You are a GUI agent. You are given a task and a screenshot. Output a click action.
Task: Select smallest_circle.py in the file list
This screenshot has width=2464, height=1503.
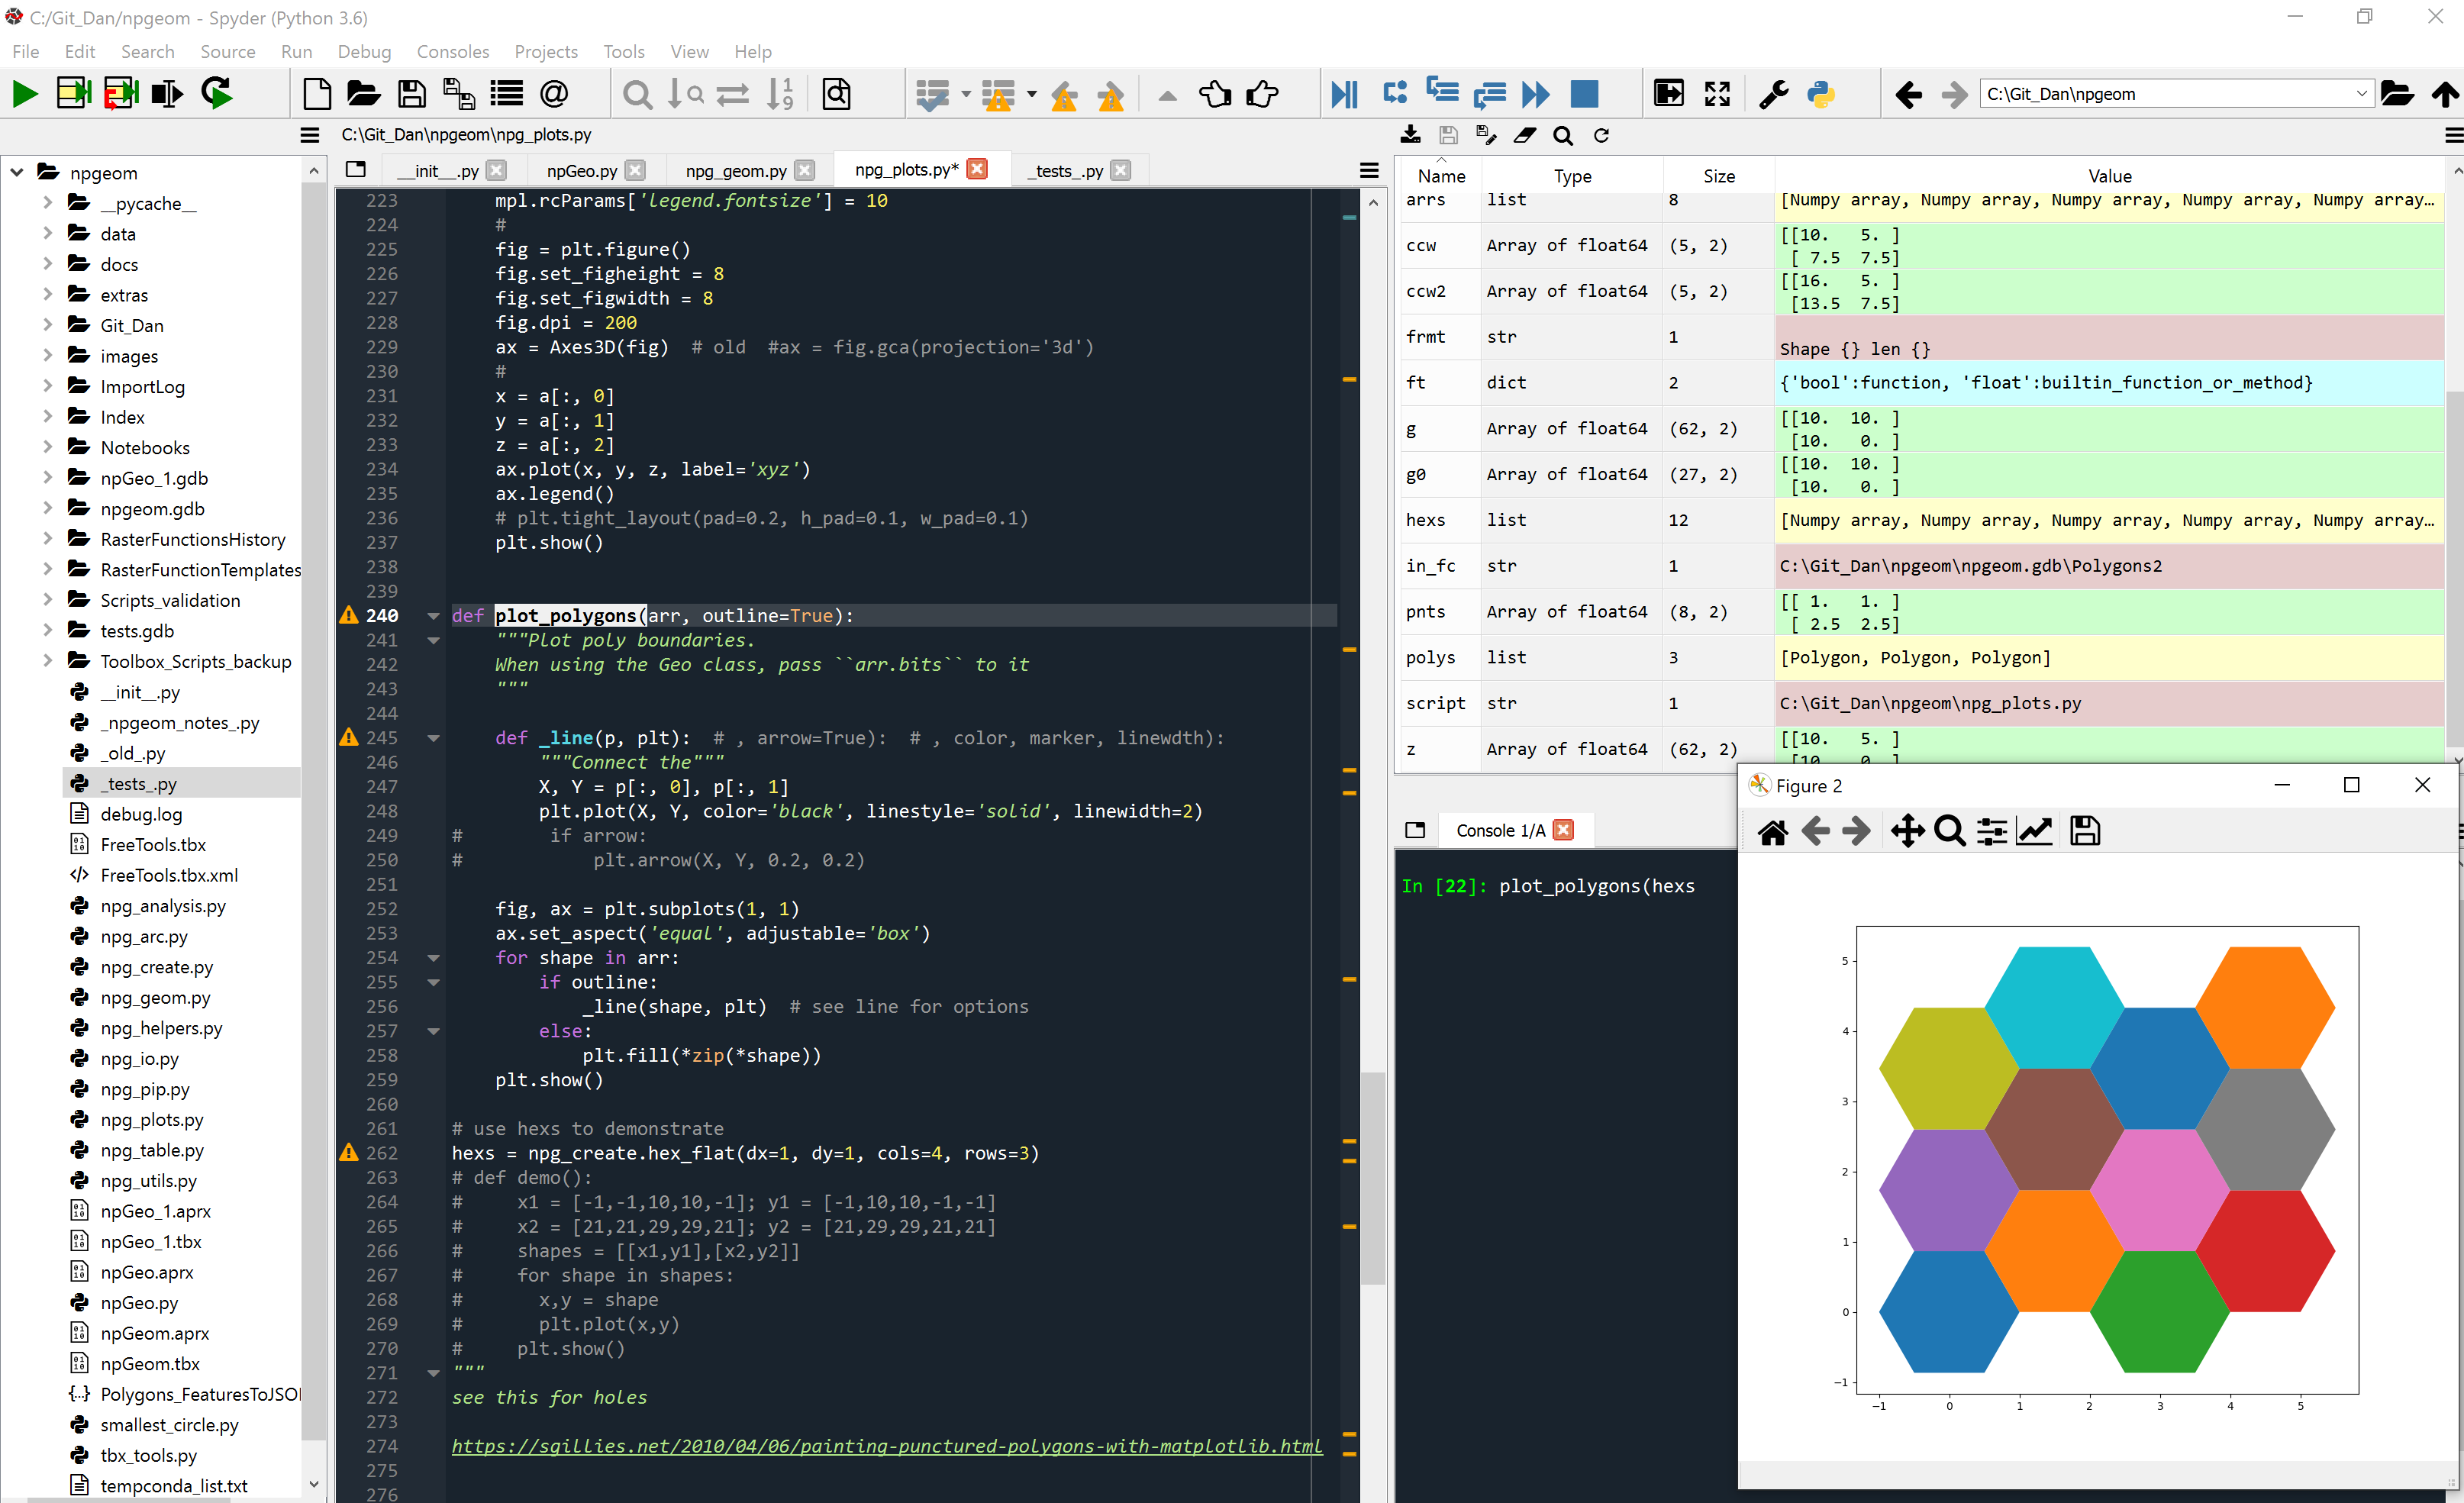click(169, 1425)
